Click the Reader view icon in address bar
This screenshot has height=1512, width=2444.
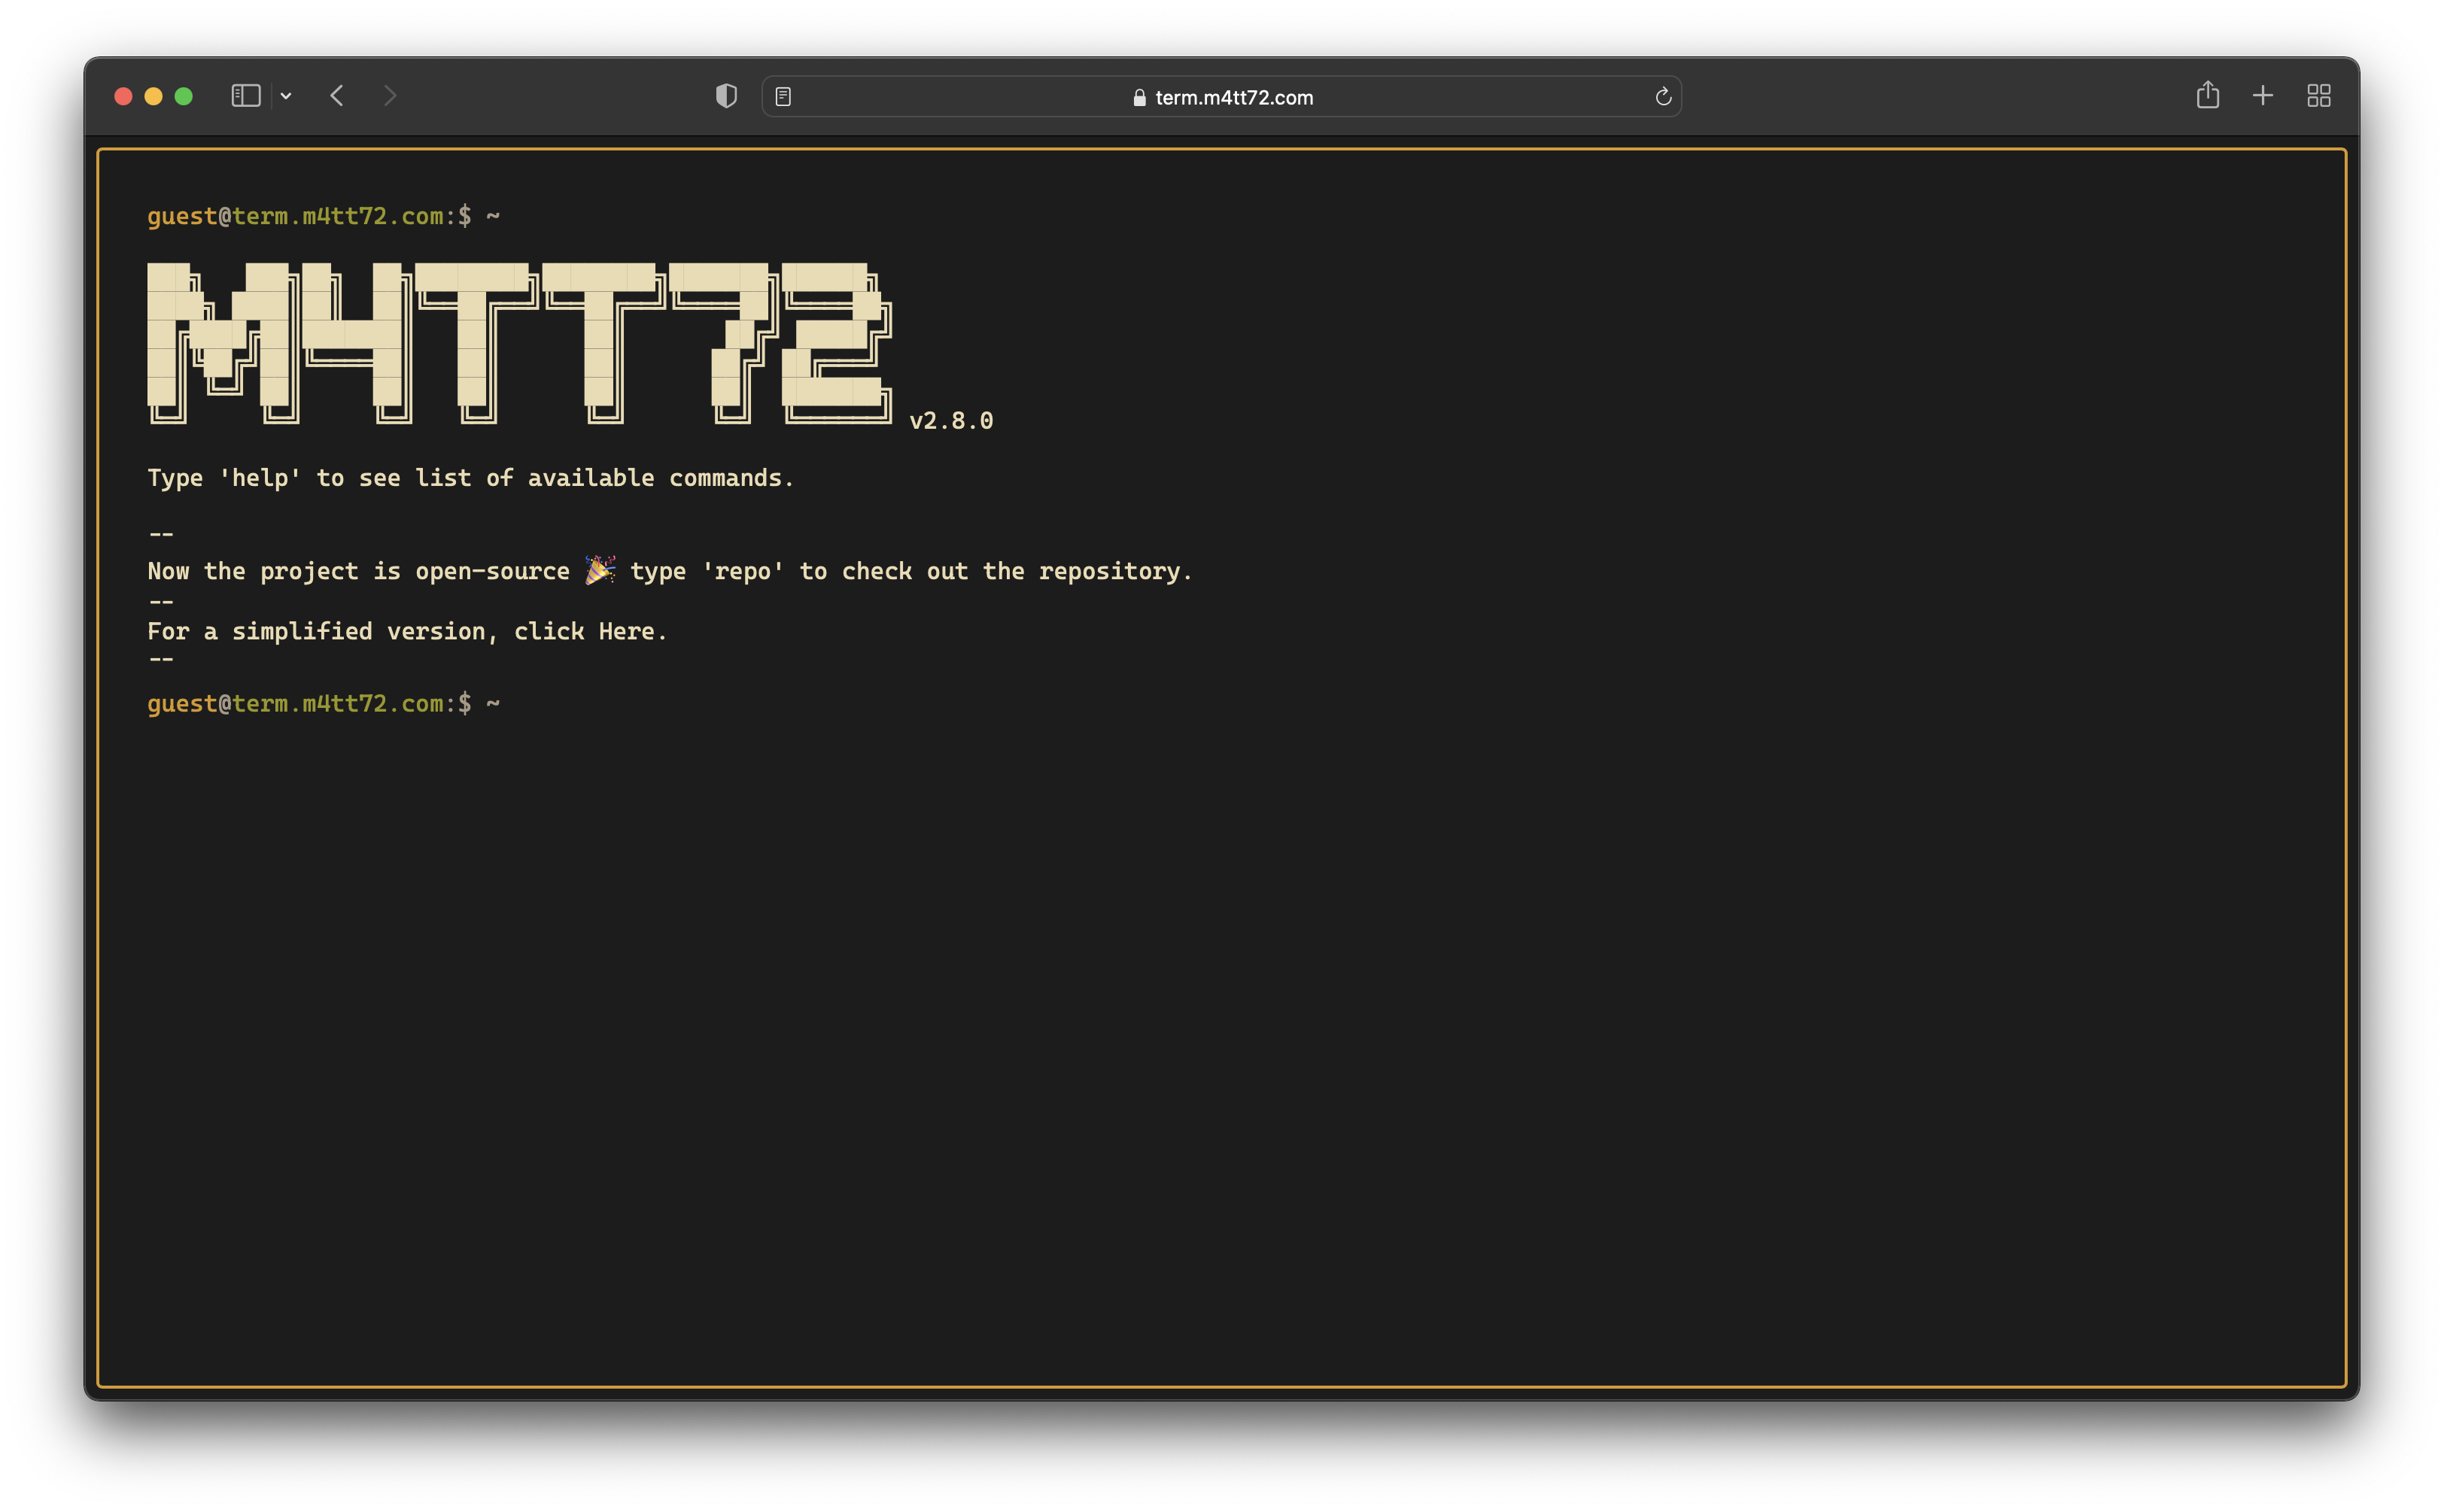(x=784, y=96)
